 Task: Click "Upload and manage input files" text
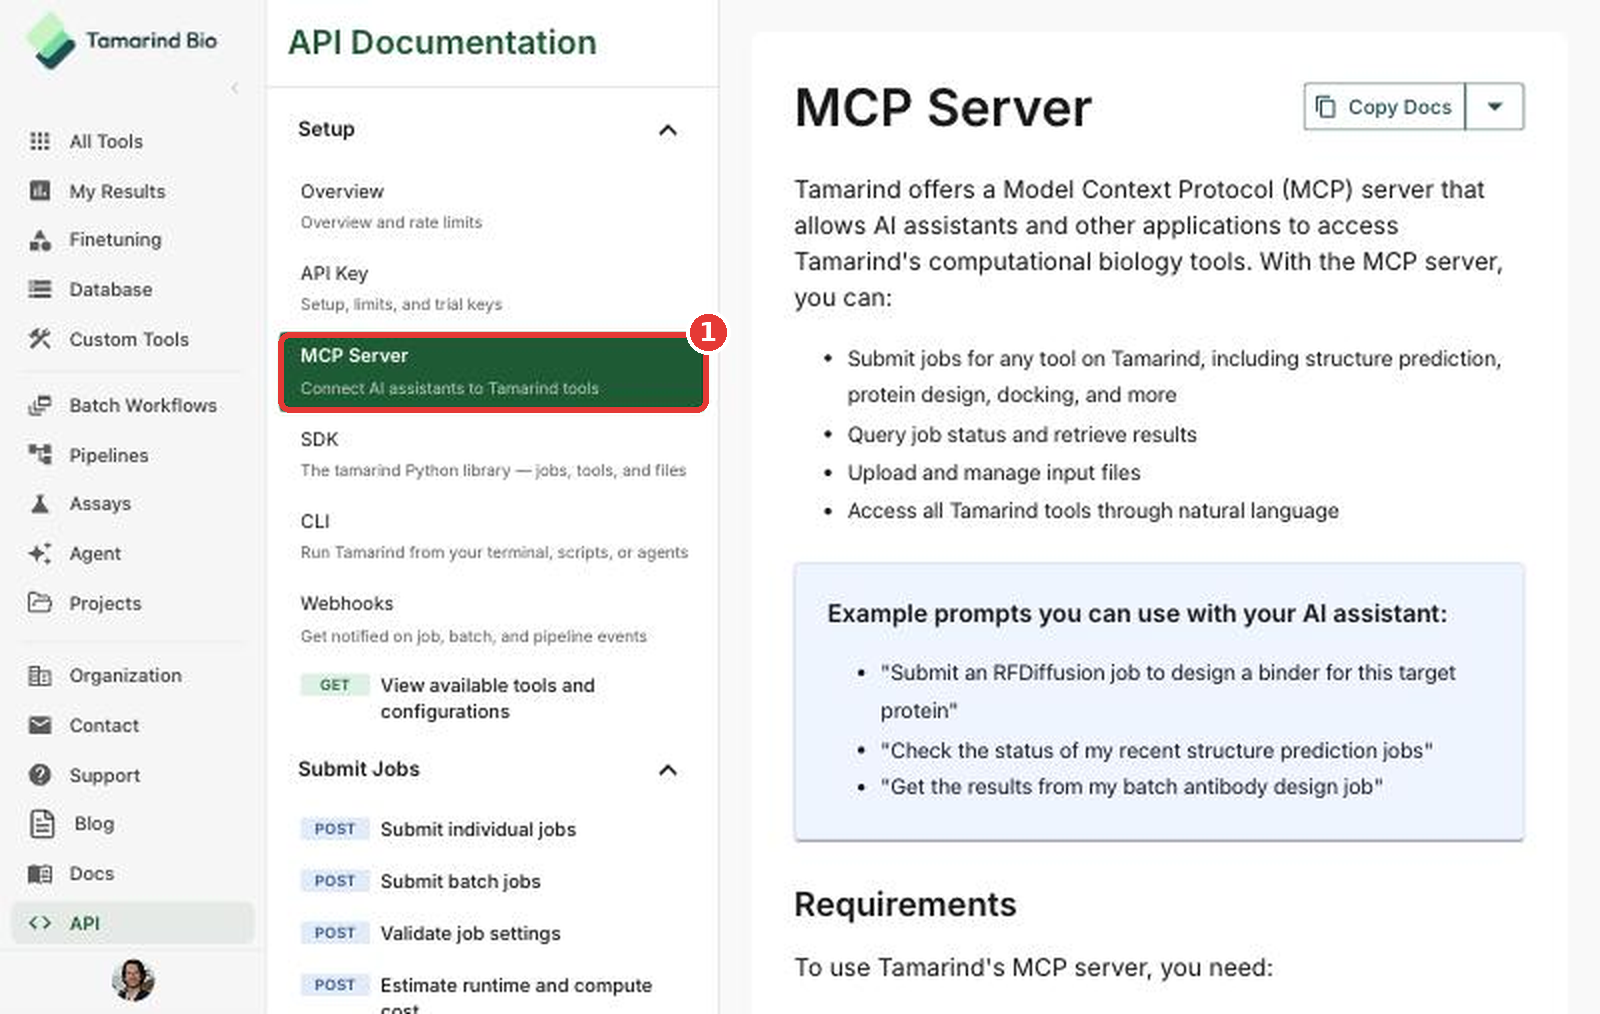(x=994, y=472)
